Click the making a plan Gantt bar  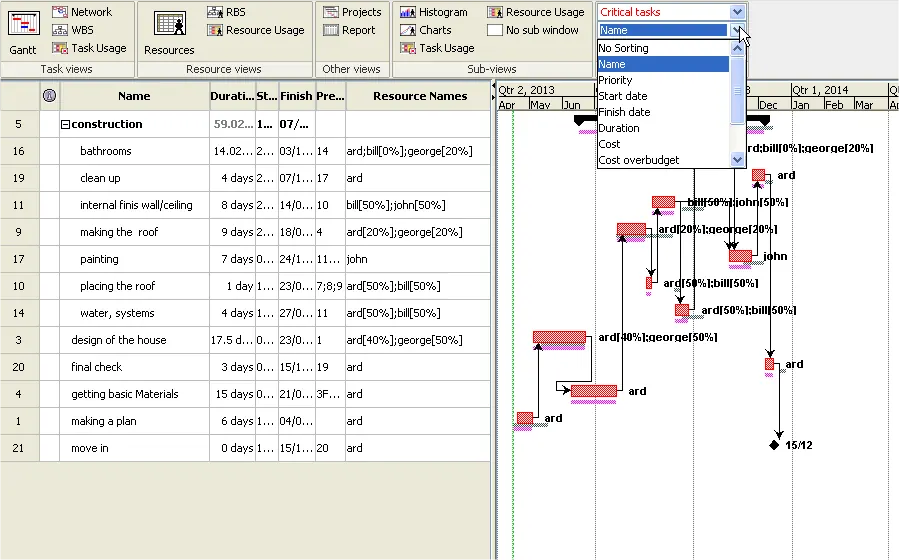pyautogui.click(x=525, y=418)
